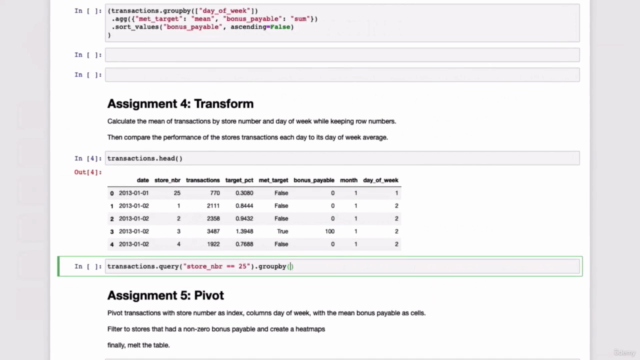The image size is (640, 360).
Task: Click the 'day_of_week' column header
Action: point(380,180)
